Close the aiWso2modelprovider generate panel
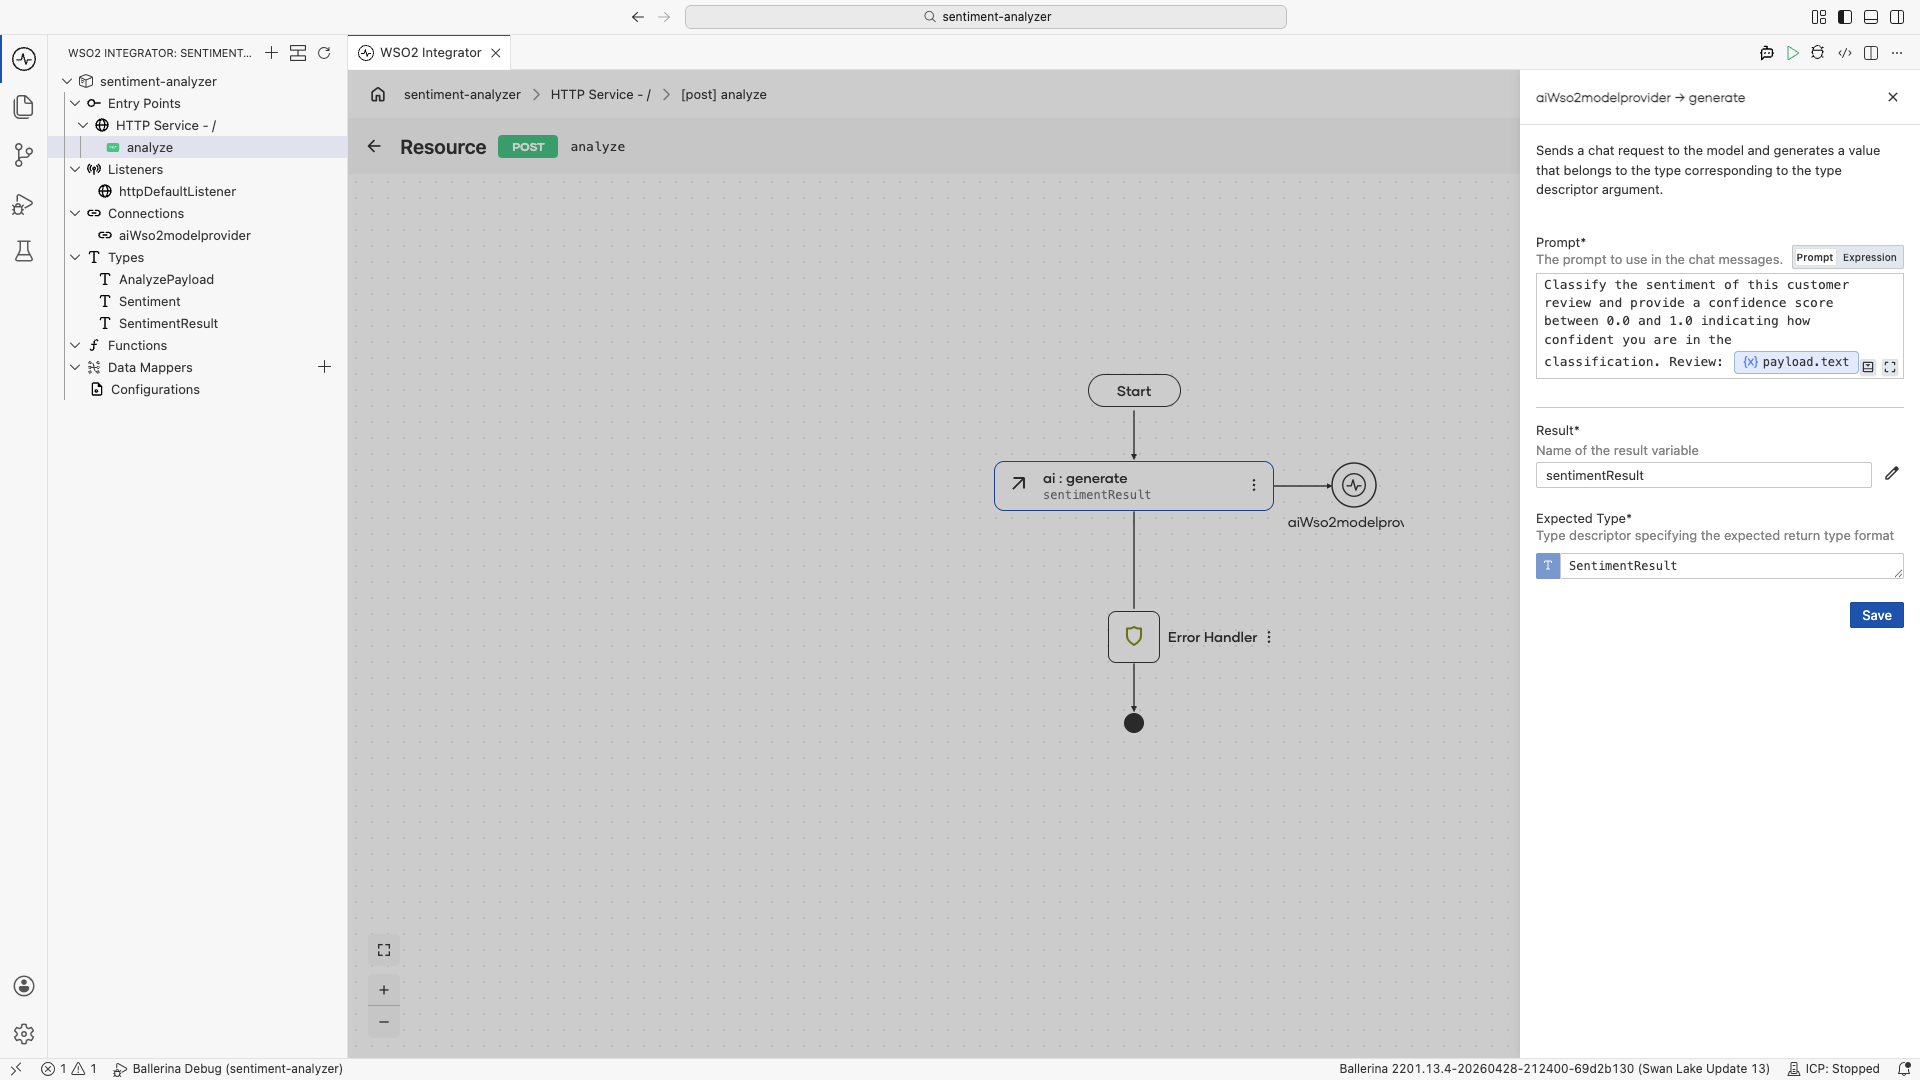 point(1893,97)
